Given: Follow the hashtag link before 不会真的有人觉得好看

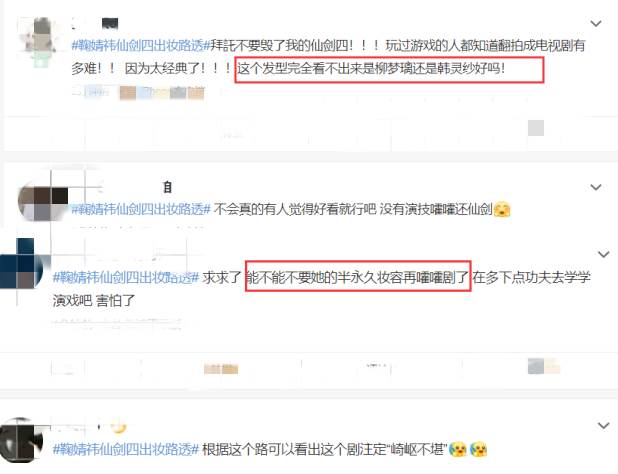Looking at the screenshot, I should [x=140, y=209].
